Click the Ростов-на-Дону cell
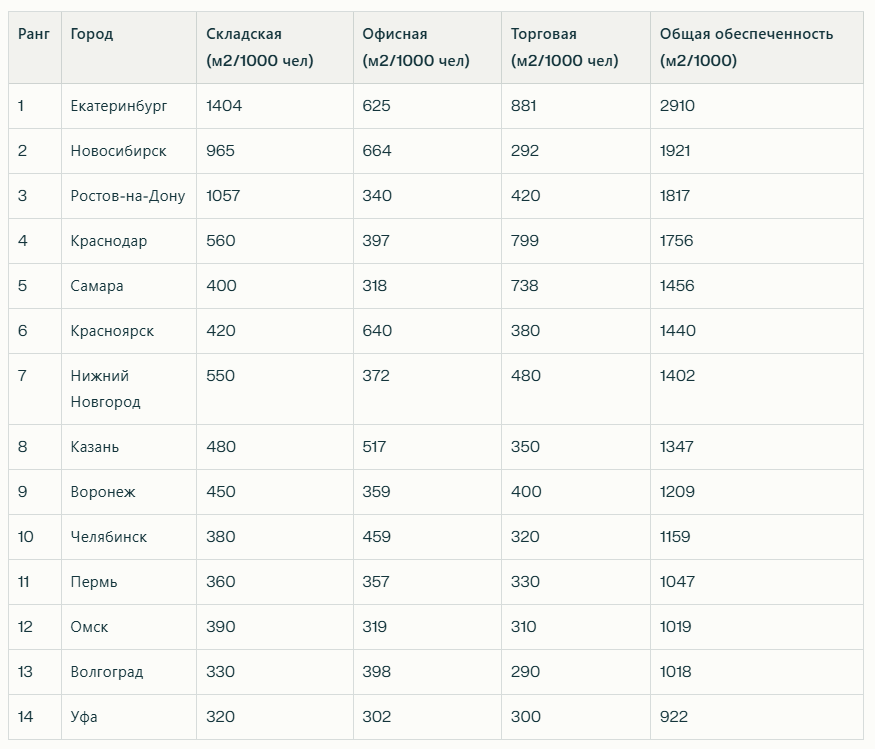Viewport: 875px width, 749px height. (128, 196)
